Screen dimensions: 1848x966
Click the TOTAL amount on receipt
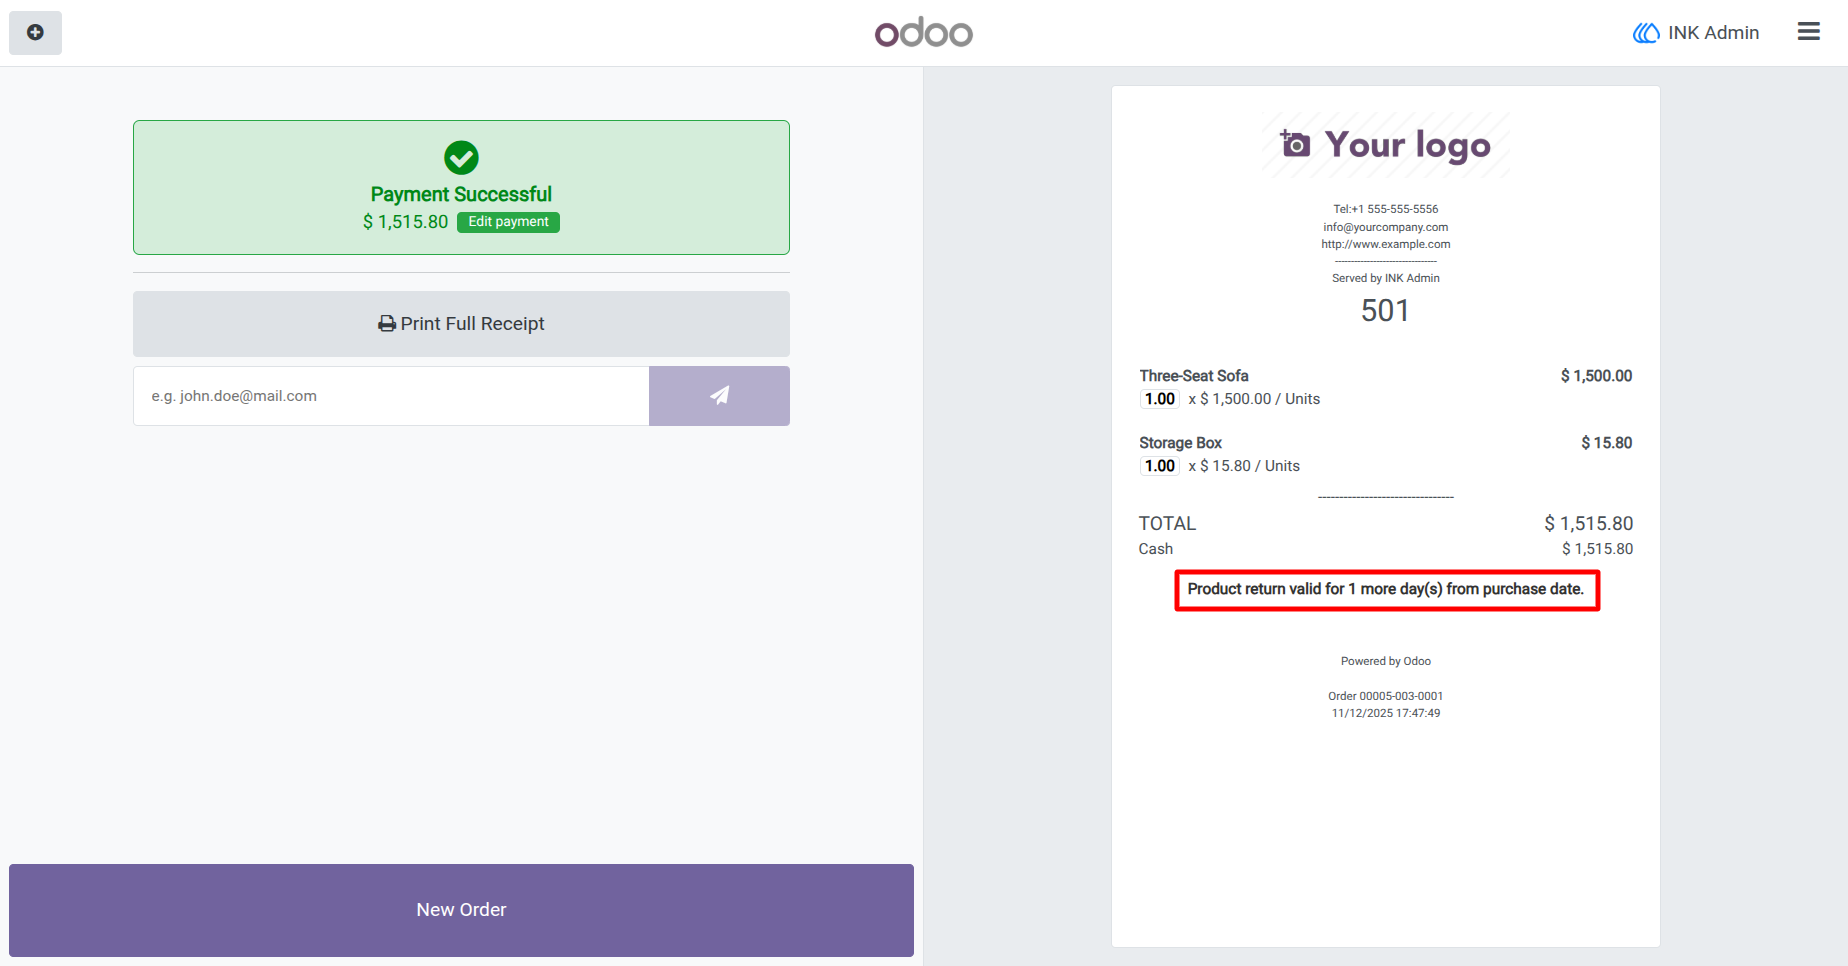click(1588, 523)
